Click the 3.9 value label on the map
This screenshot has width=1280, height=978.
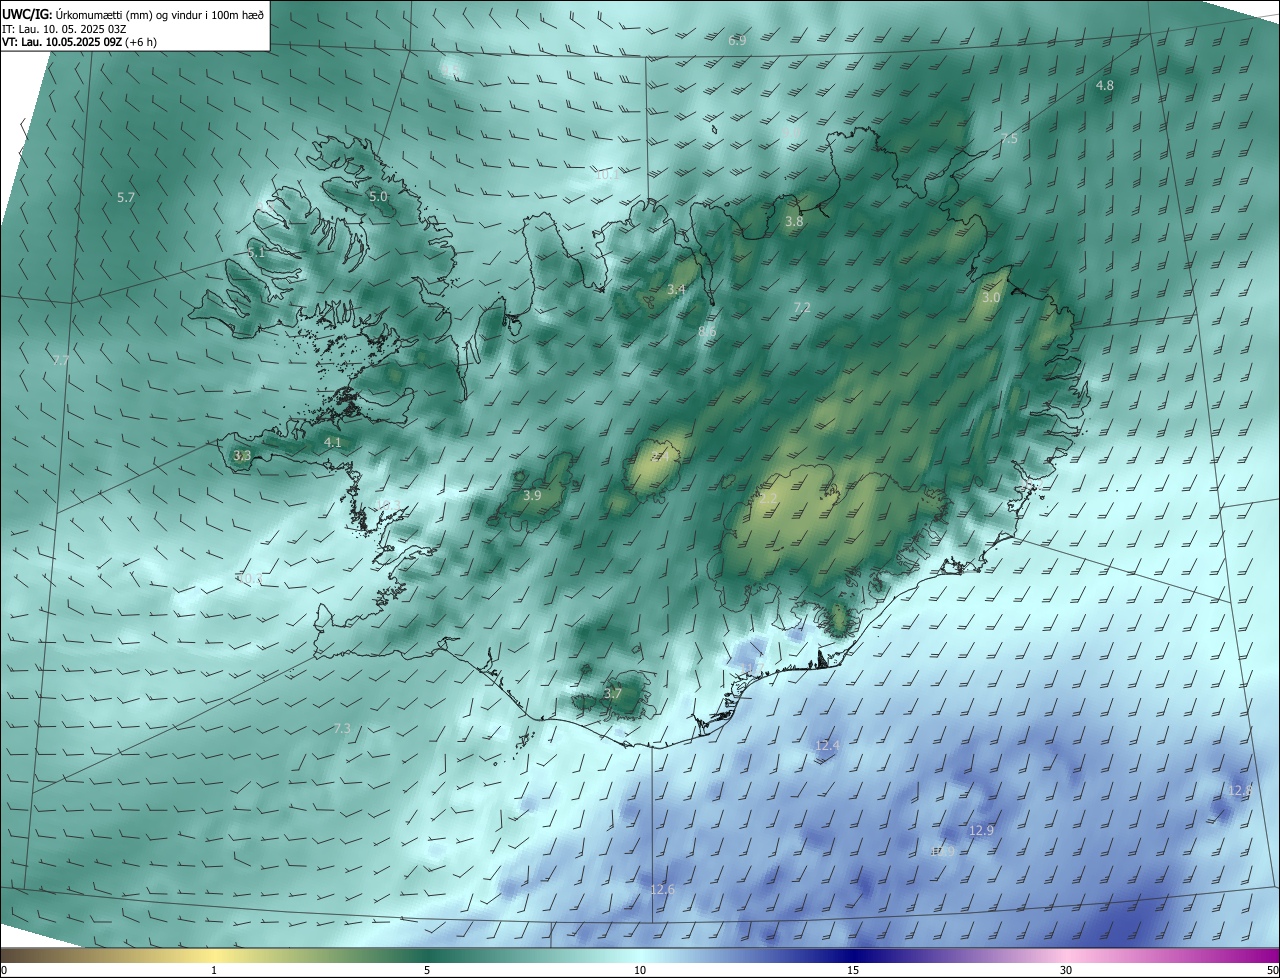[x=532, y=496]
